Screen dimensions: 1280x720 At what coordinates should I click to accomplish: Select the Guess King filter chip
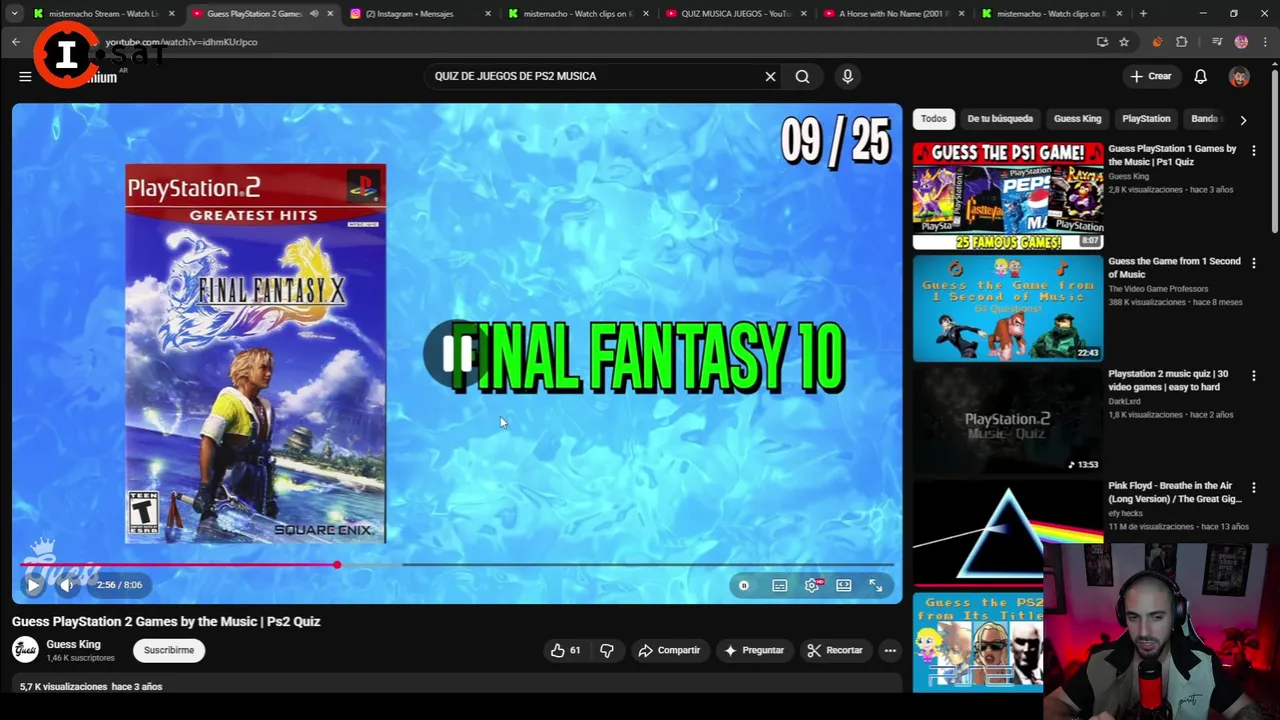coord(1077,118)
